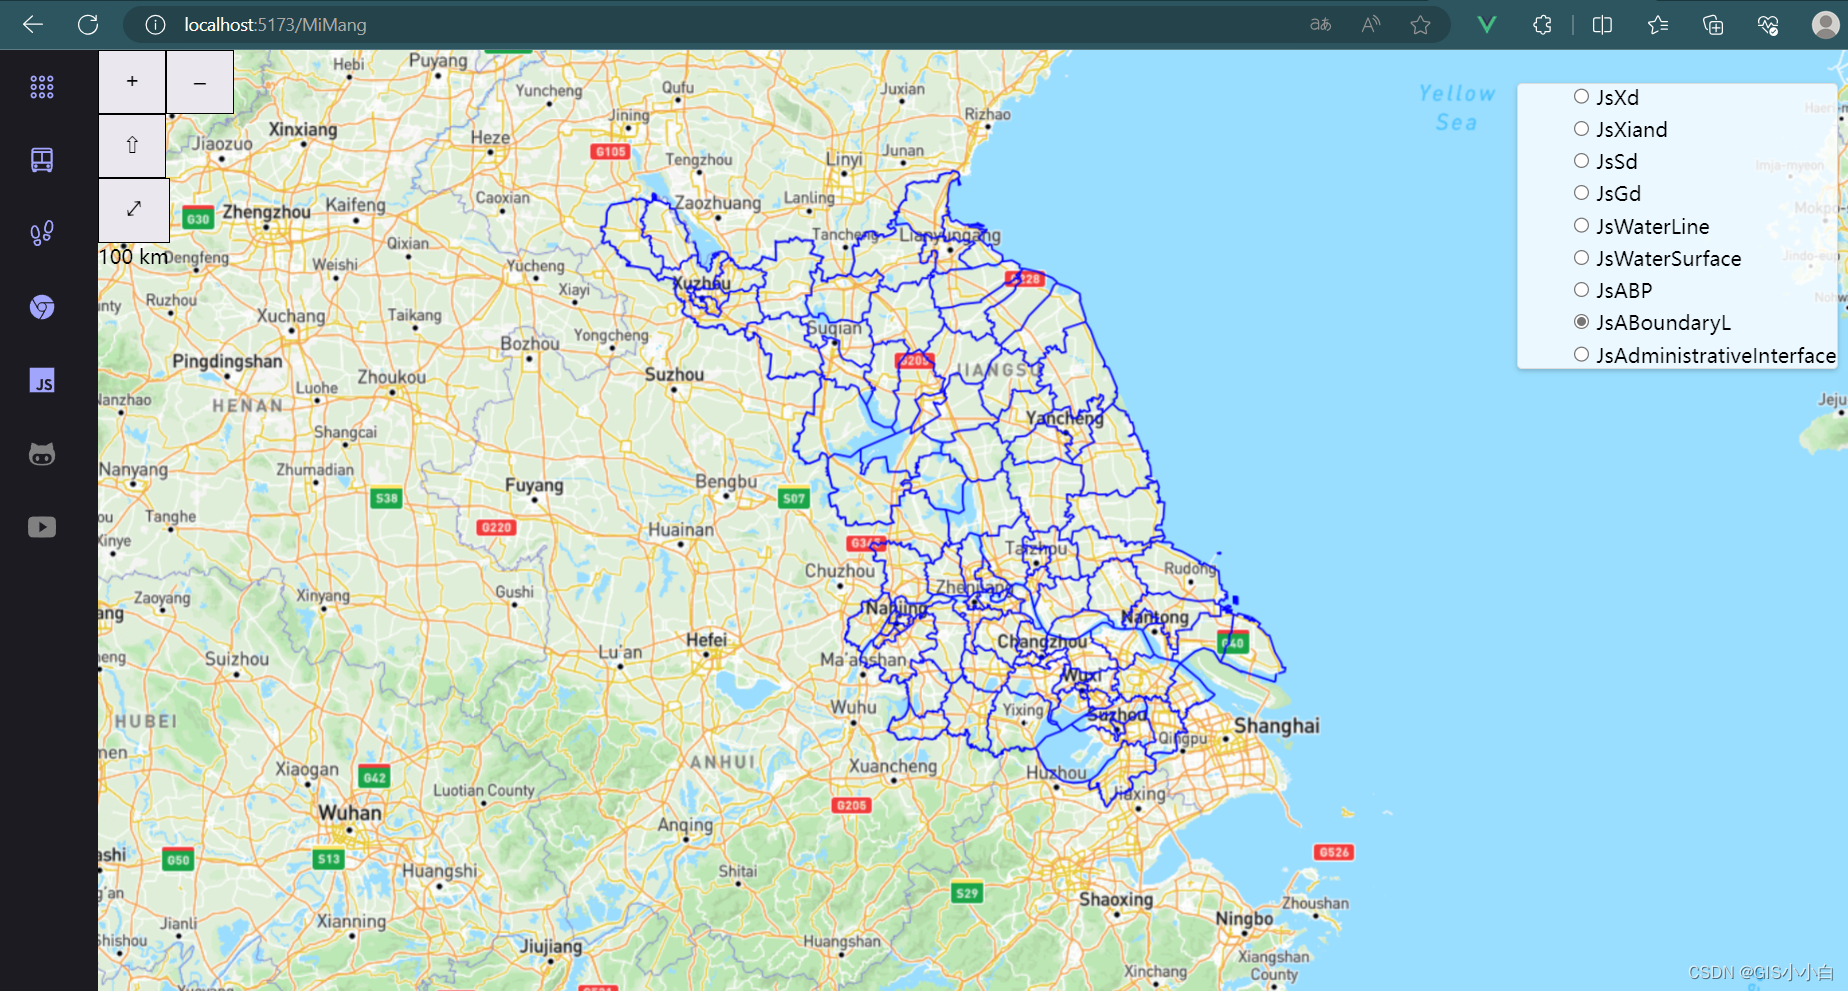Add this page to favorites star
The width and height of the screenshot is (1848, 991).
tap(1420, 25)
